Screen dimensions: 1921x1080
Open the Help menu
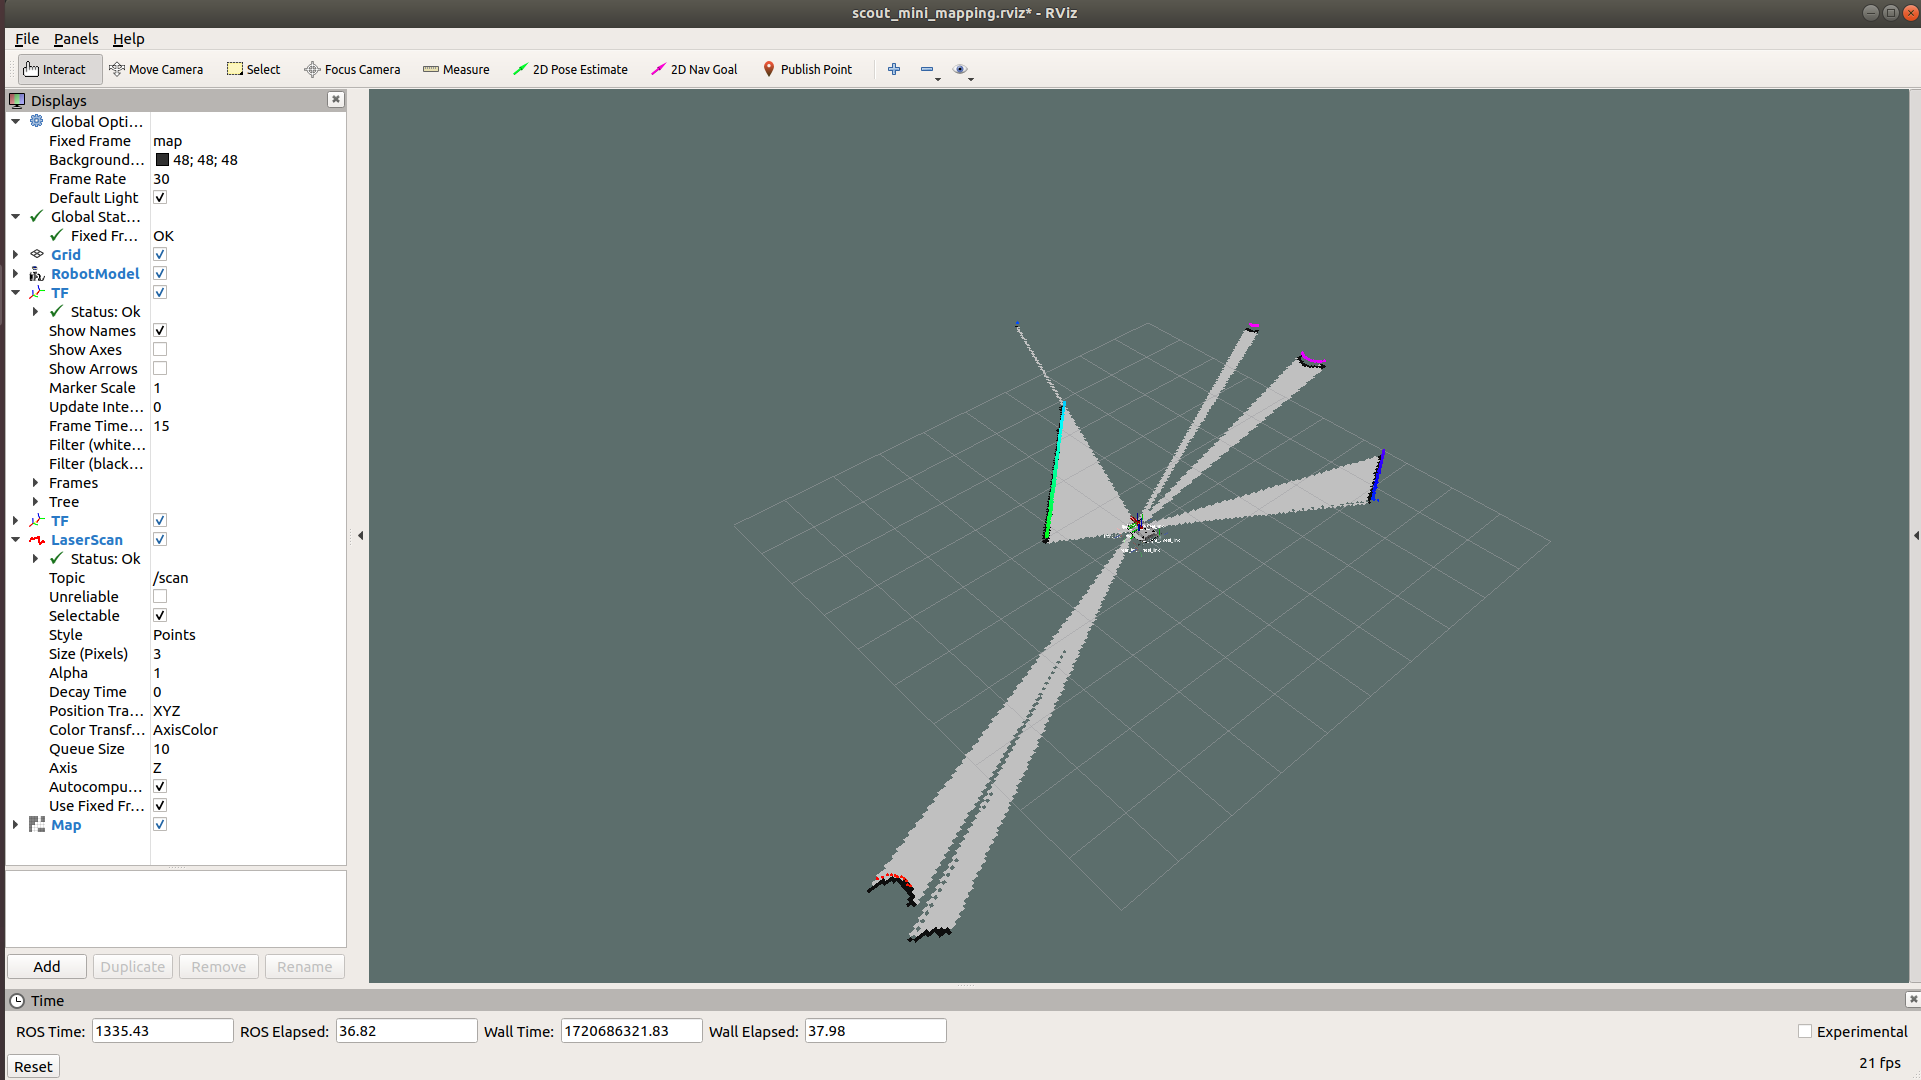click(x=128, y=39)
